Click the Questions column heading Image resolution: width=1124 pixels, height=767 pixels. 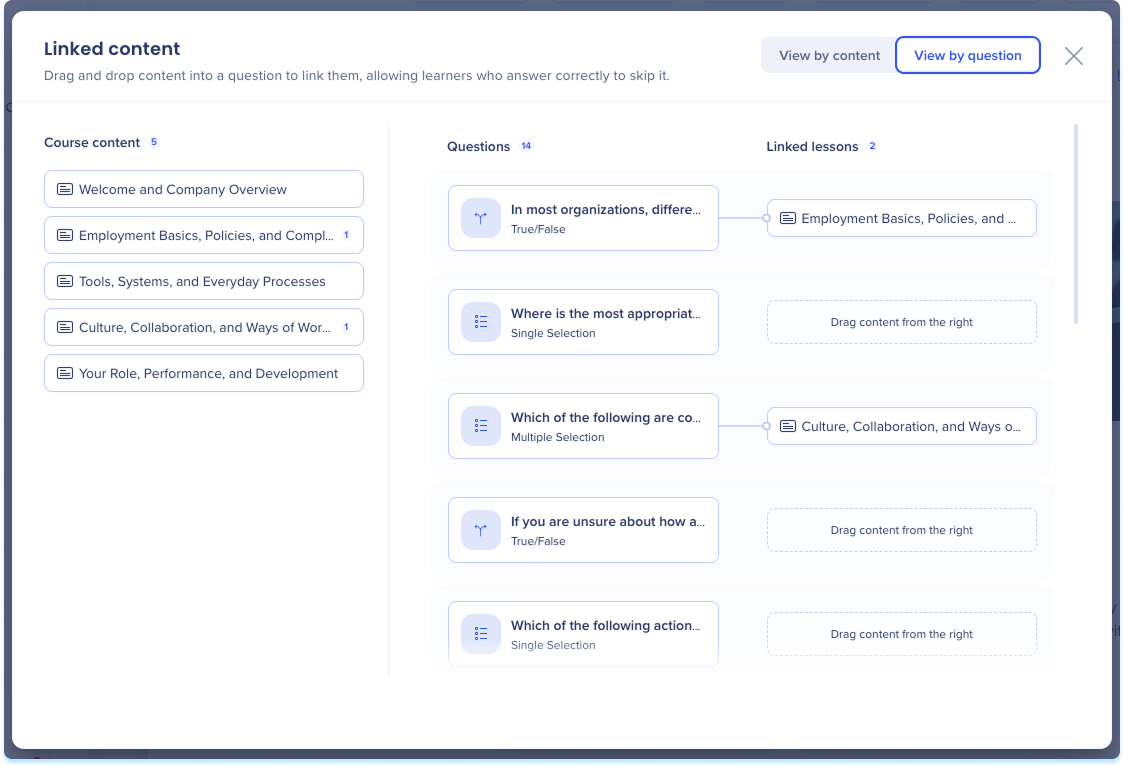(x=478, y=146)
